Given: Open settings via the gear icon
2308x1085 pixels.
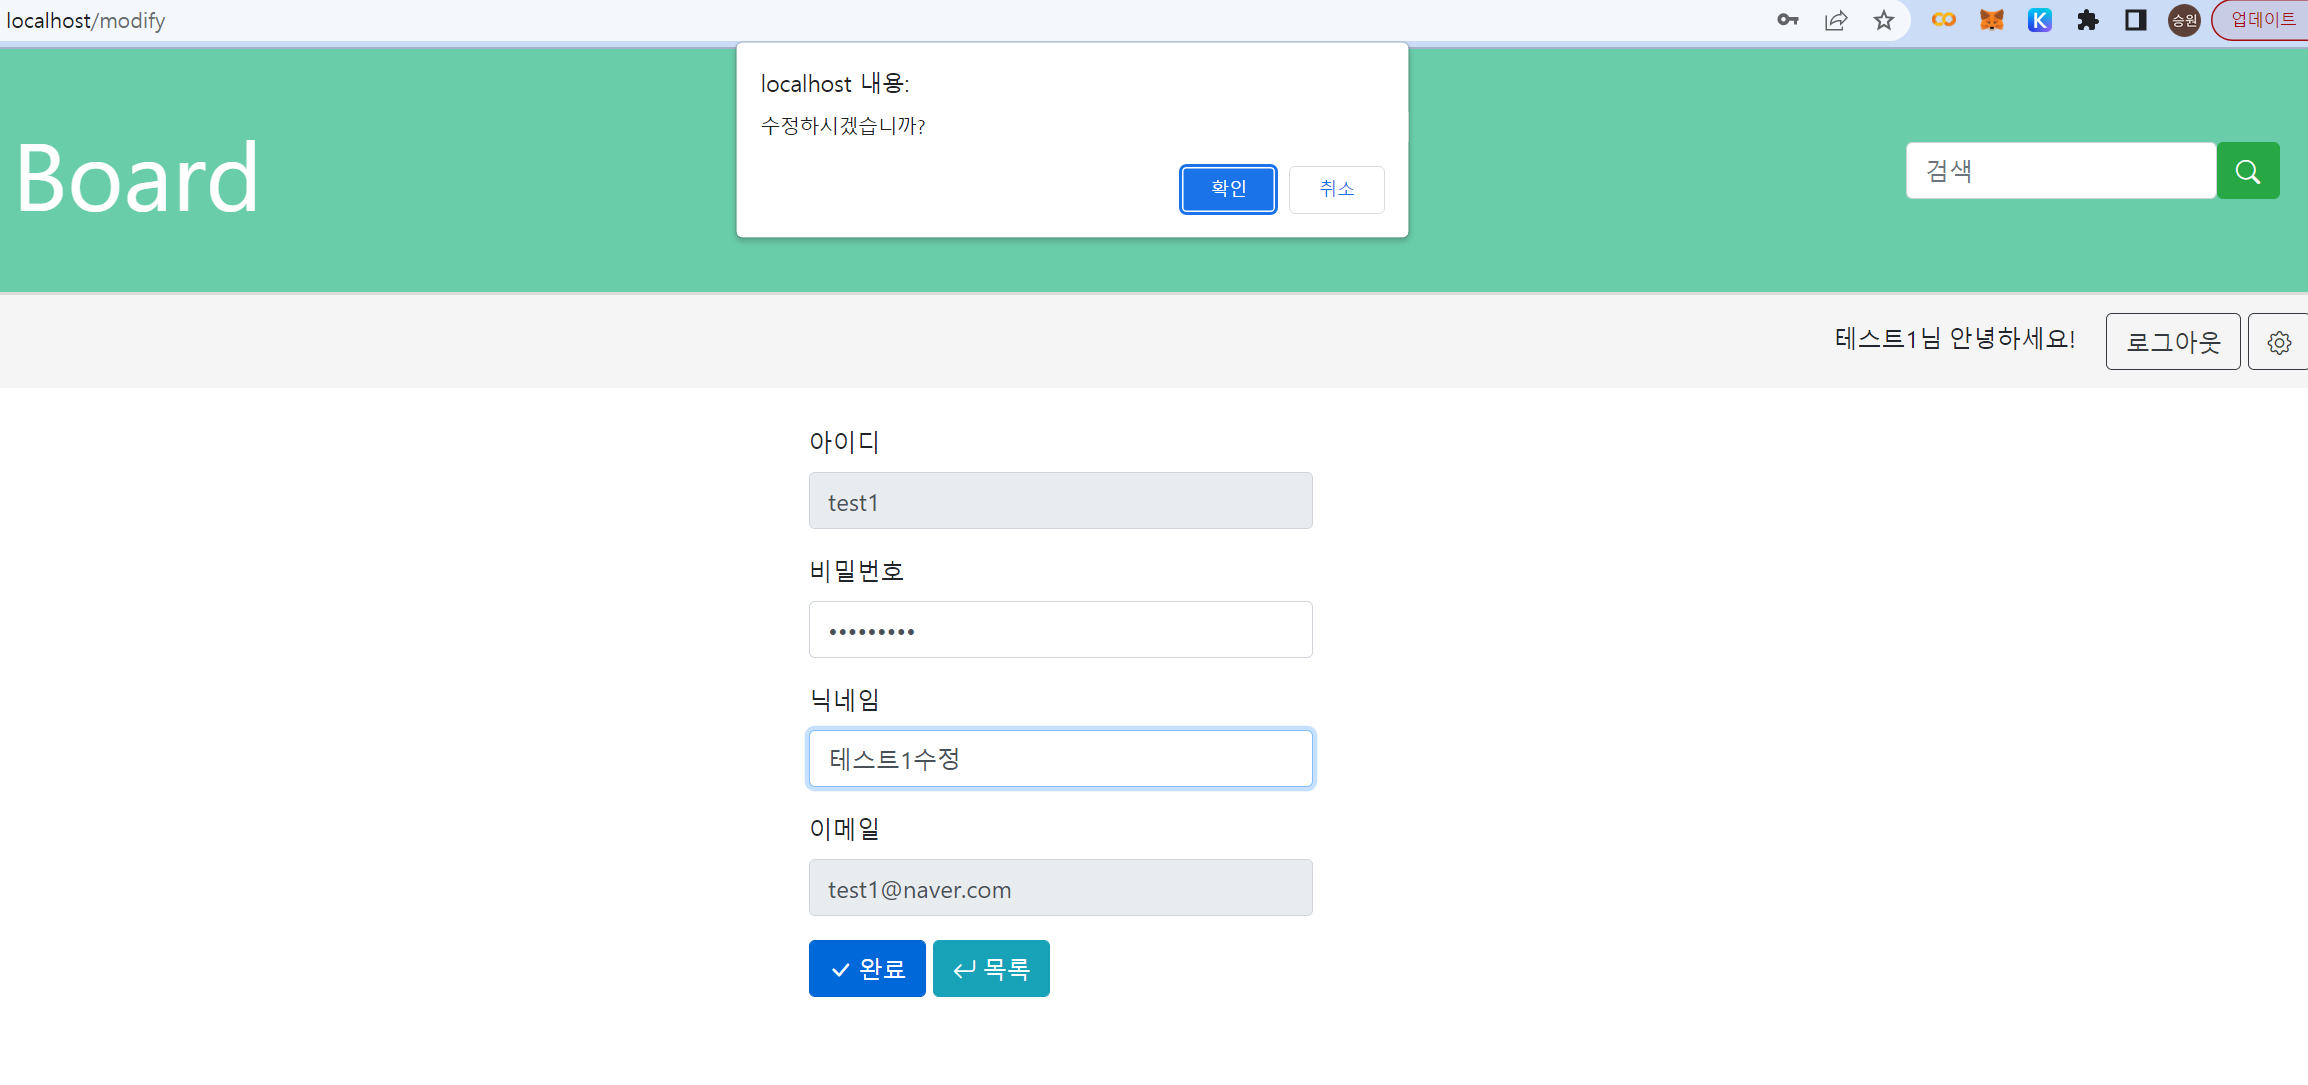Looking at the screenshot, I should [x=2278, y=341].
